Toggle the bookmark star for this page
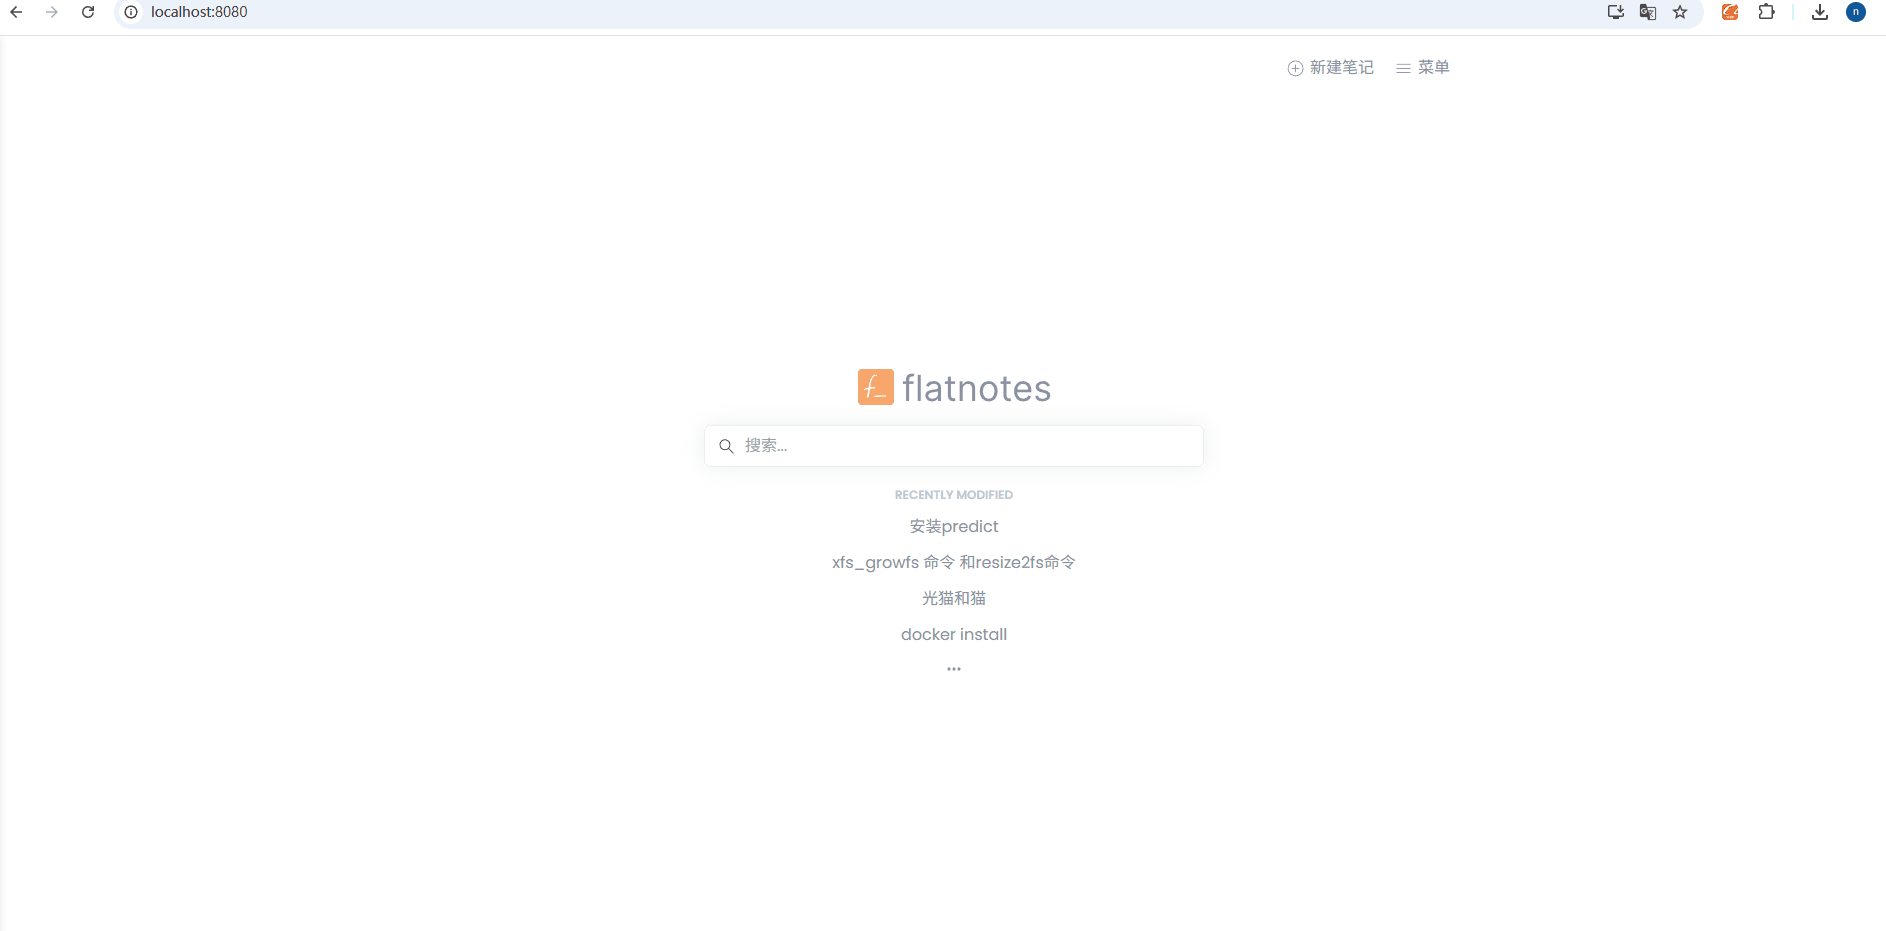Screen dimensions: 1886x931 [x=1681, y=12]
